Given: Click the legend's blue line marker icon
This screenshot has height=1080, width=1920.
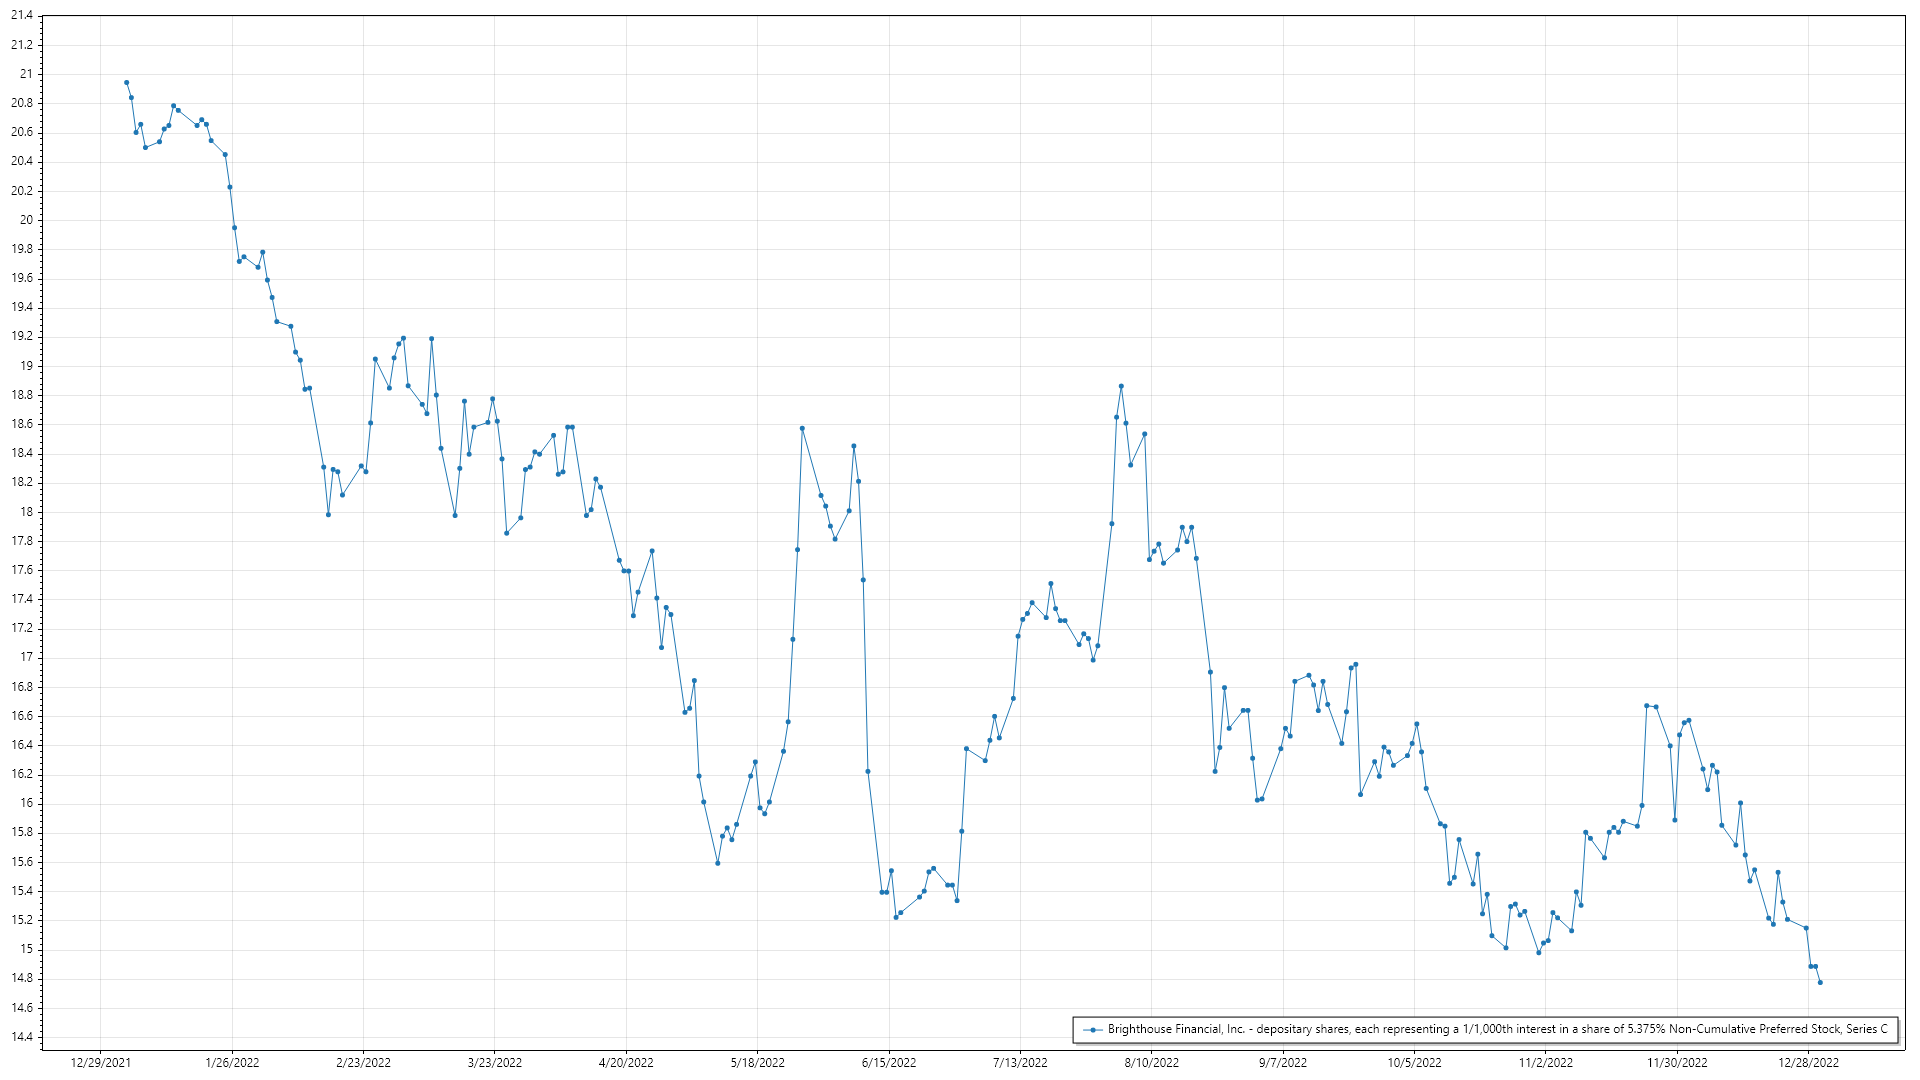Looking at the screenshot, I should tap(1093, 1029).
